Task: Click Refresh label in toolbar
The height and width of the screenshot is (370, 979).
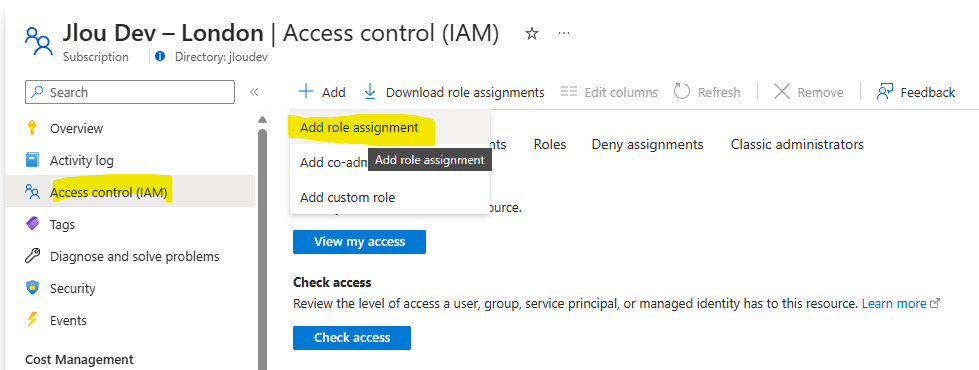Action: 719,92
